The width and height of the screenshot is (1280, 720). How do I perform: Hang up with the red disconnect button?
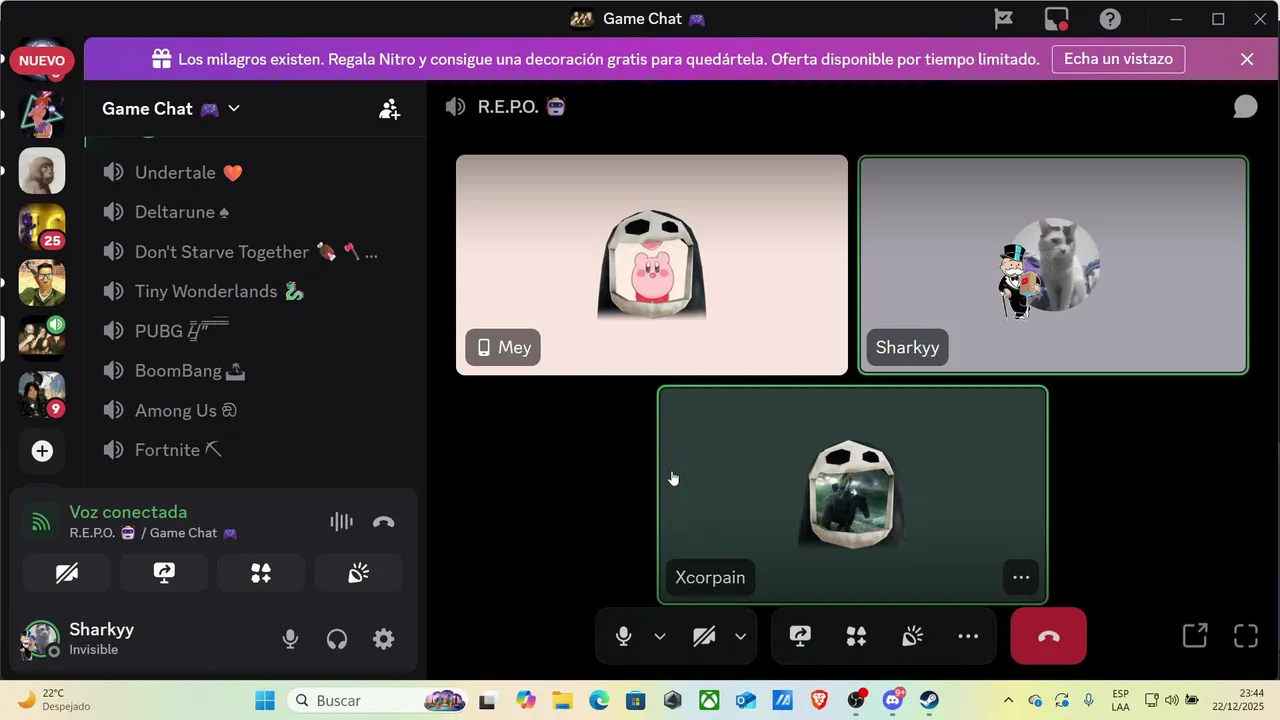point(1049,636)
